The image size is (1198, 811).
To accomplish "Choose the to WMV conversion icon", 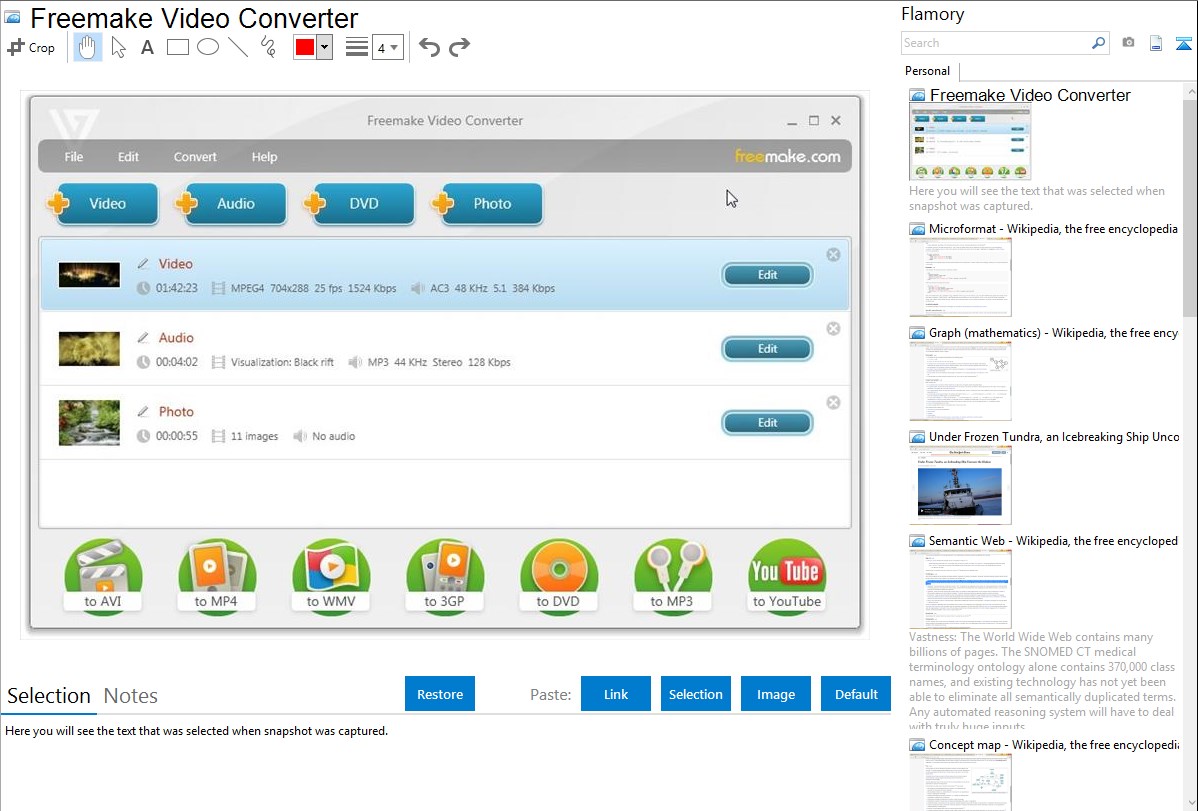I will coord(331,575).
